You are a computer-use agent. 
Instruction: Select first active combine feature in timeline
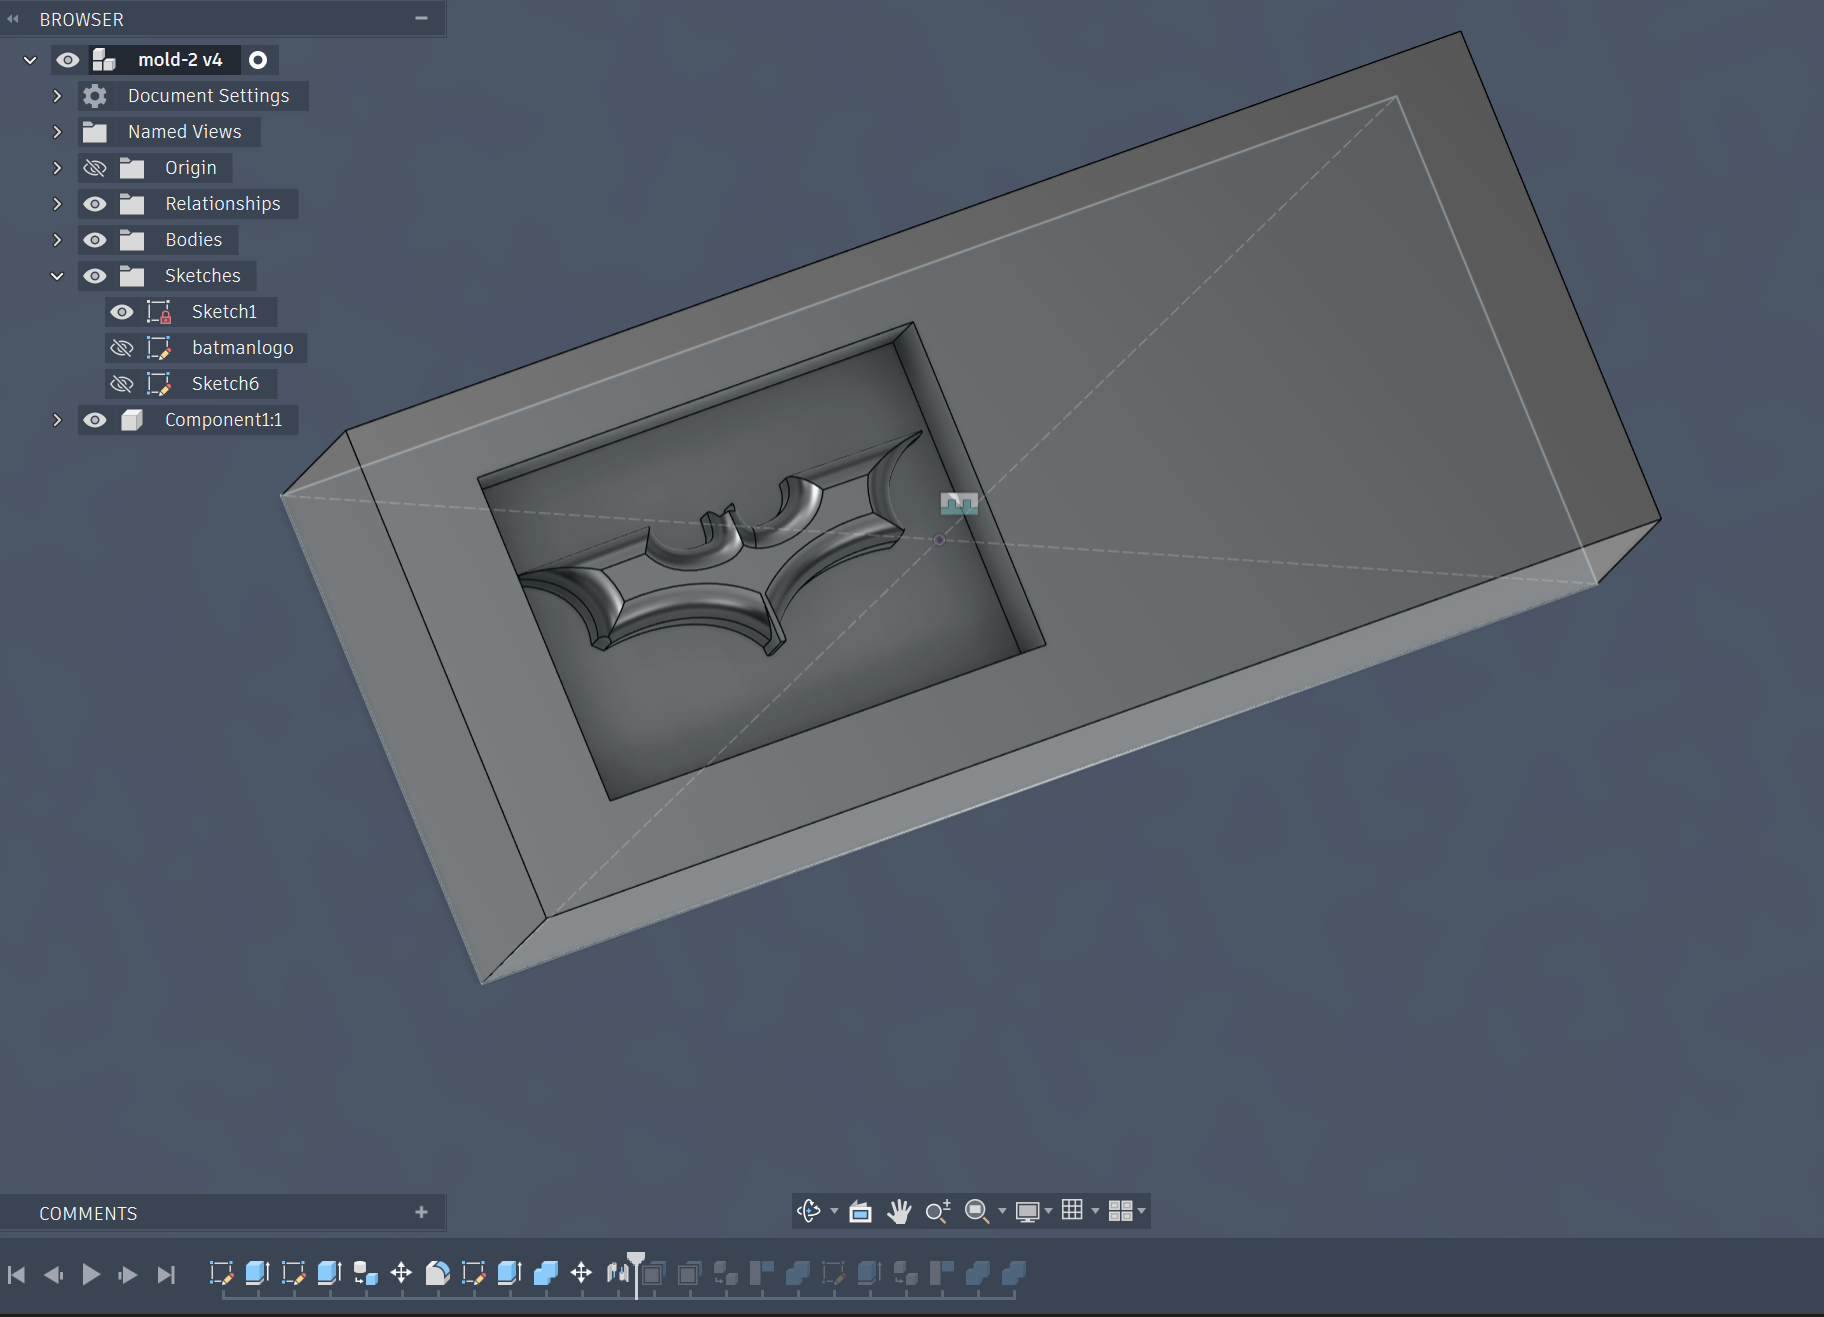545,1273
